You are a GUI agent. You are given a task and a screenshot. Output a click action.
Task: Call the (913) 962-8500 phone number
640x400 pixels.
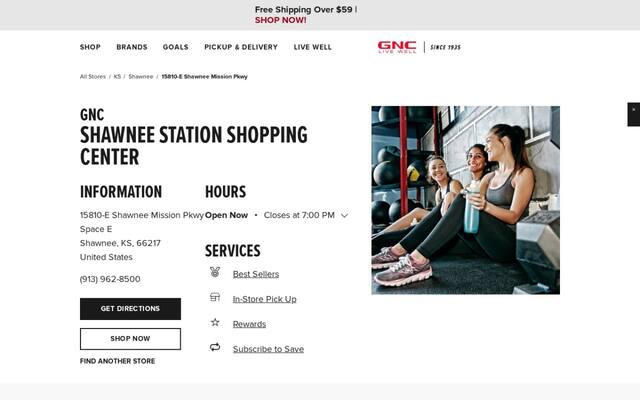[x=110, y=279]
